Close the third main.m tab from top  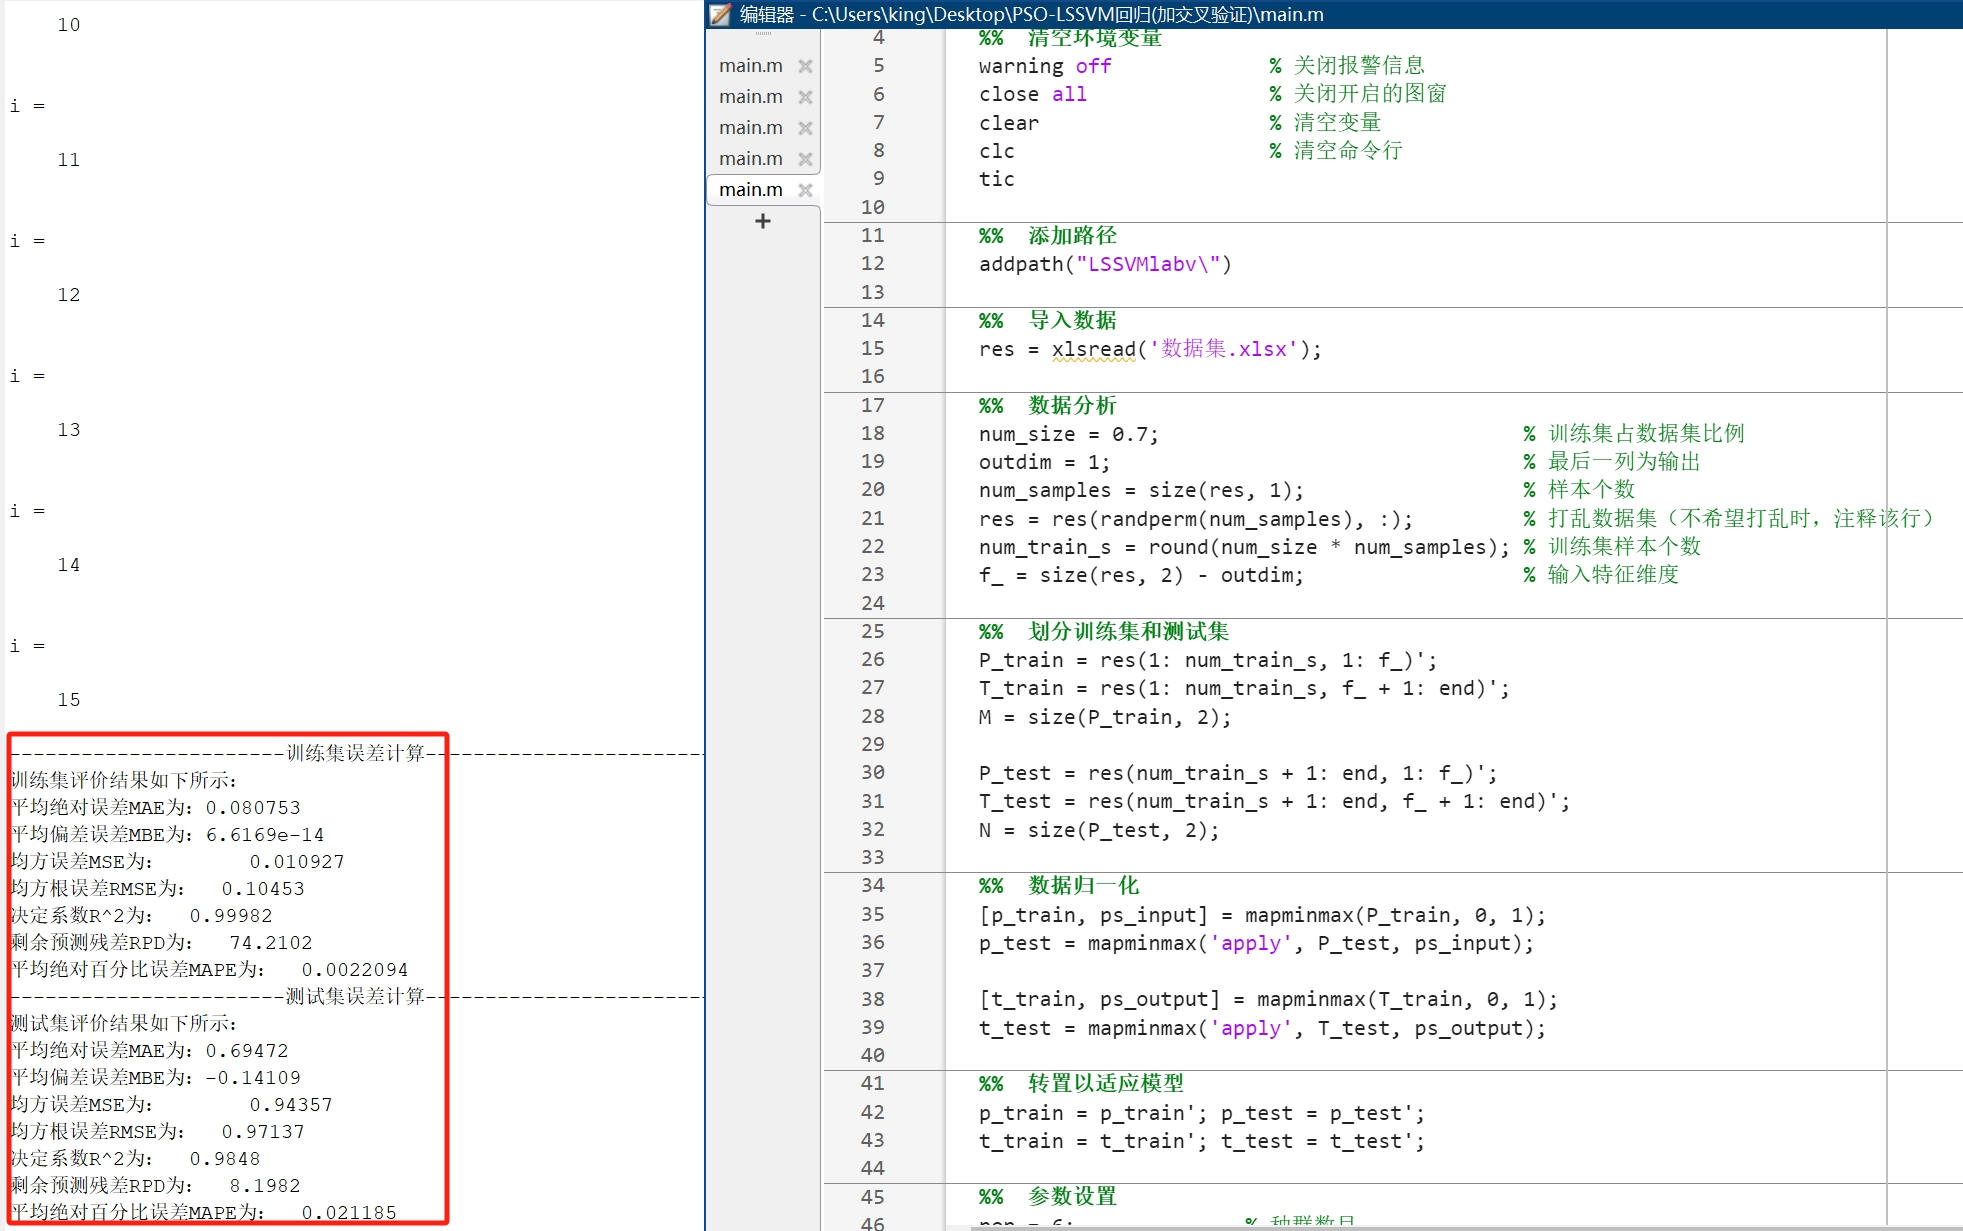[x=805, y=128]
